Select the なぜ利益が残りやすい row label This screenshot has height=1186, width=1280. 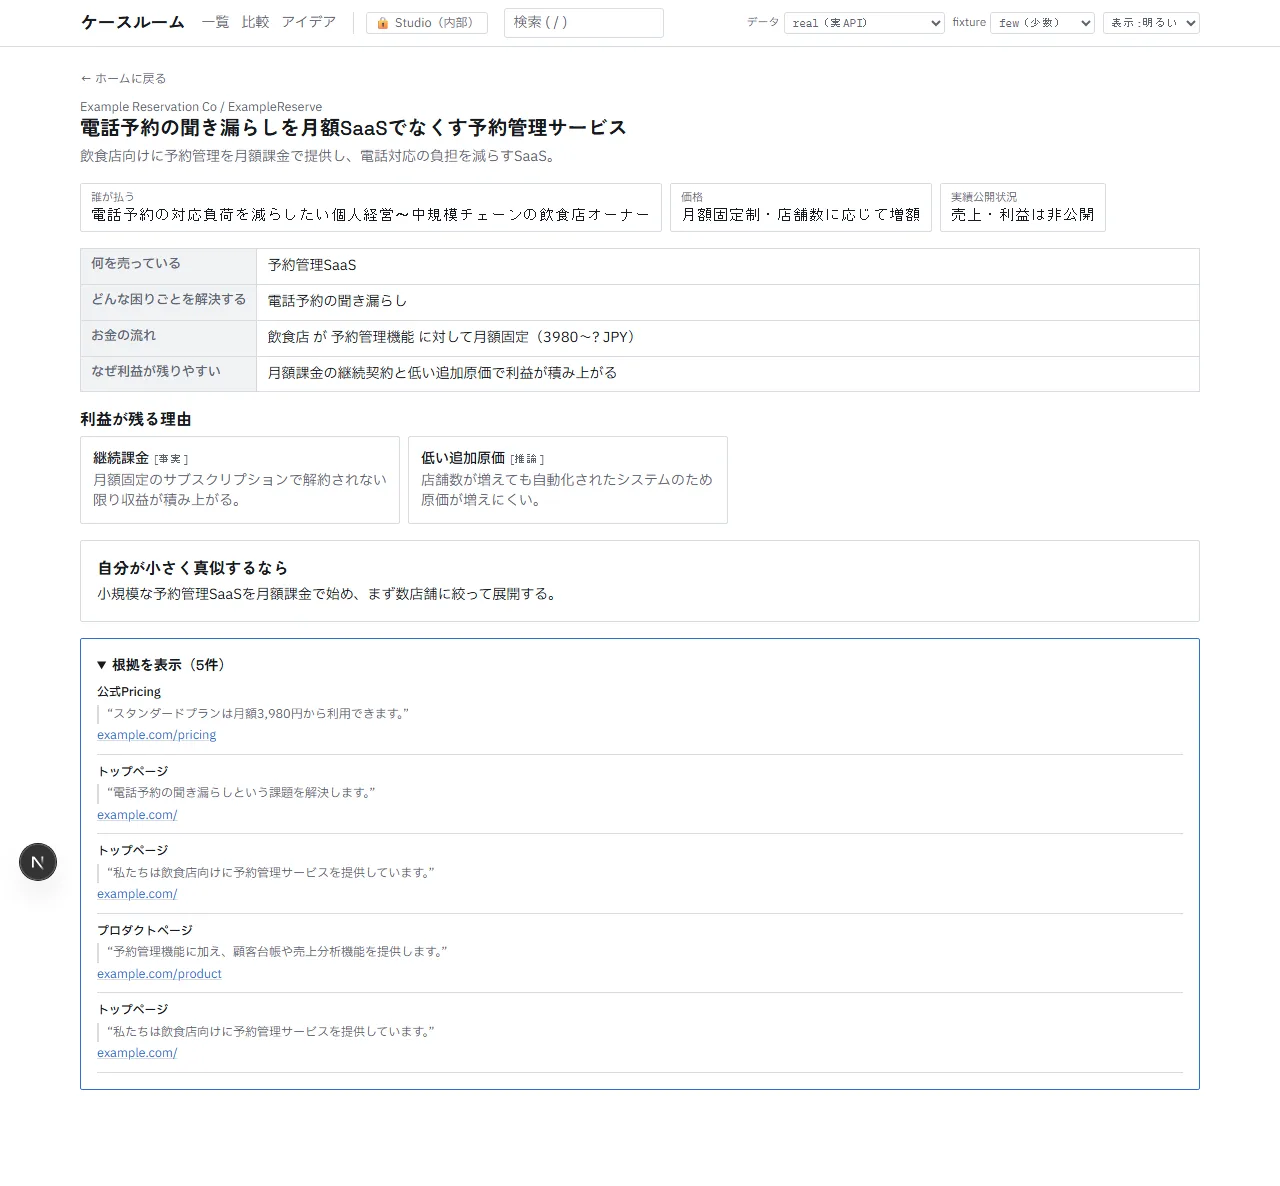(x=168, y=373)
